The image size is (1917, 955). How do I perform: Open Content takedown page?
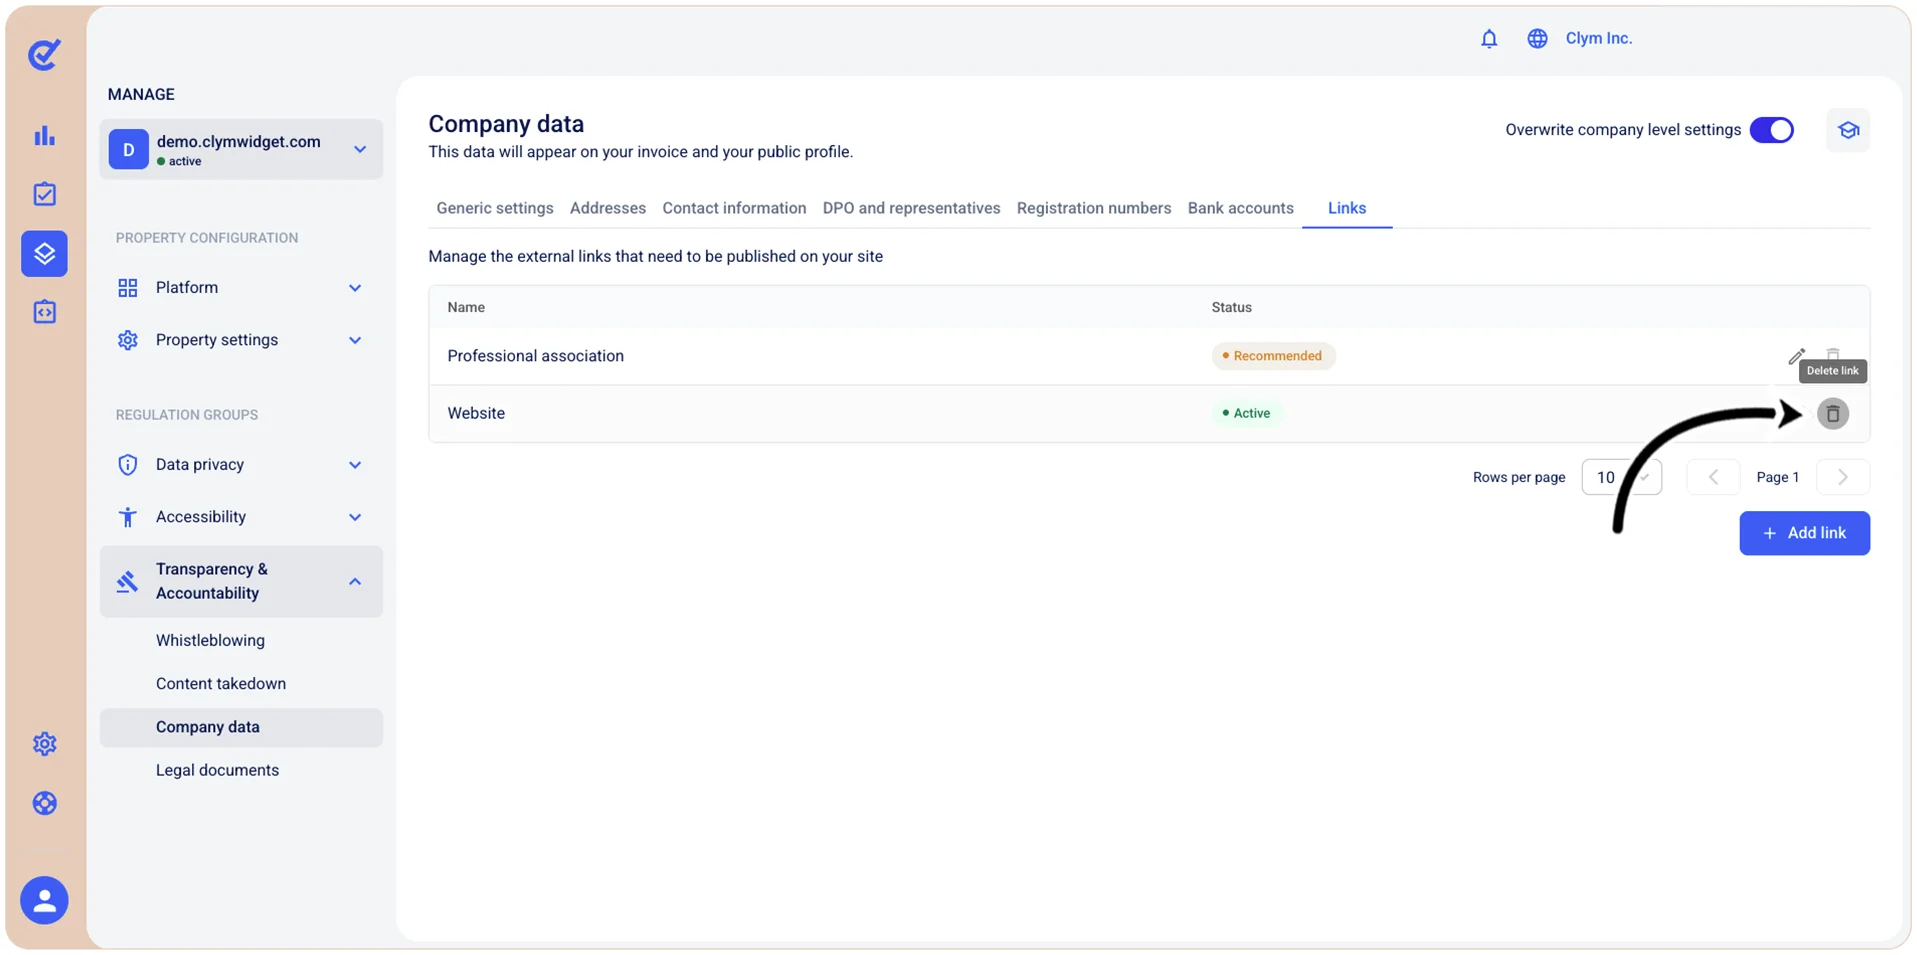click(x=221, y=684)
